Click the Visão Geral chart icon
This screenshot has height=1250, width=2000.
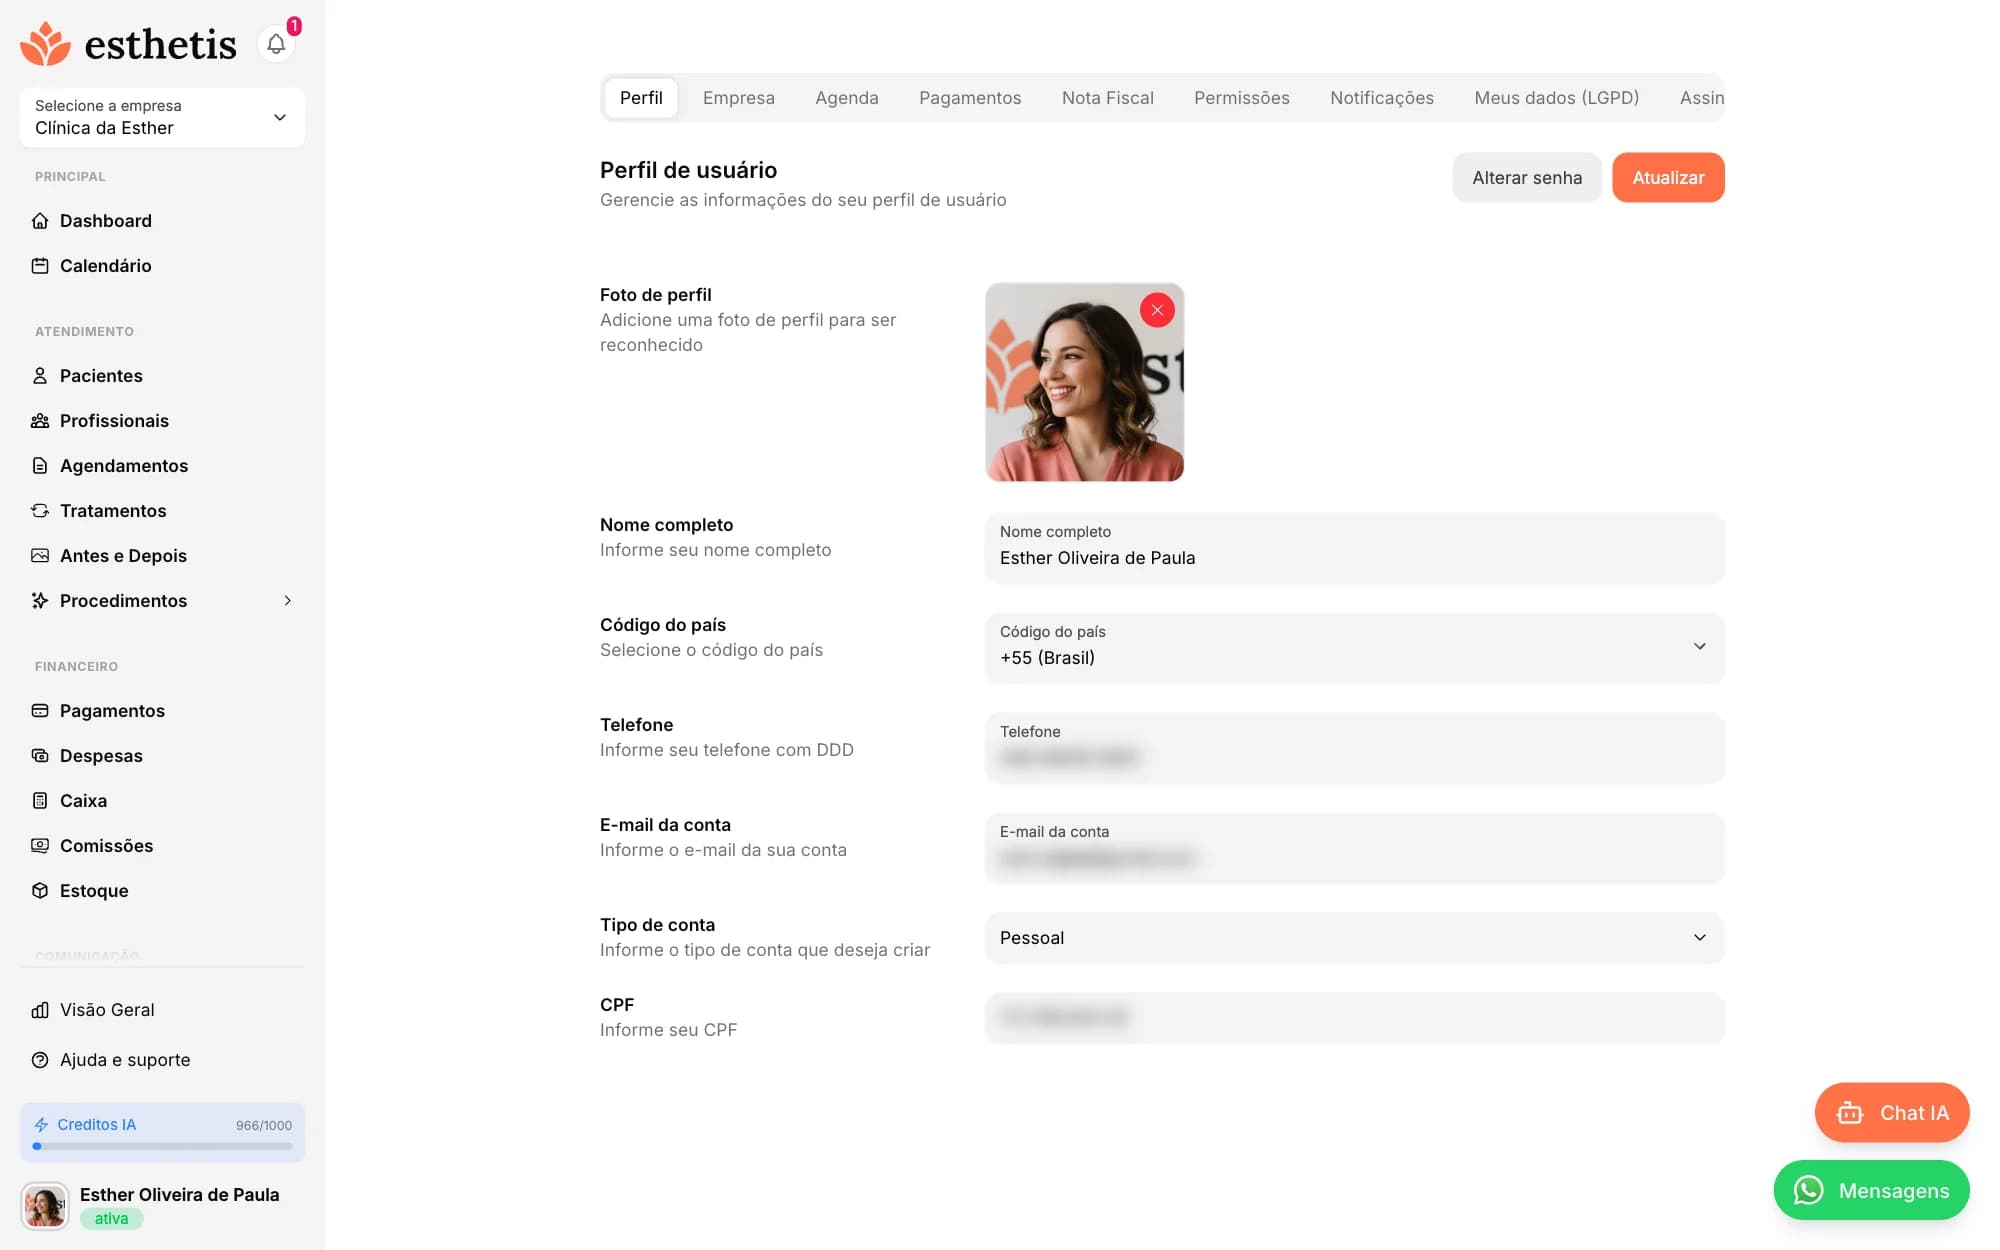coord(40,1010)
